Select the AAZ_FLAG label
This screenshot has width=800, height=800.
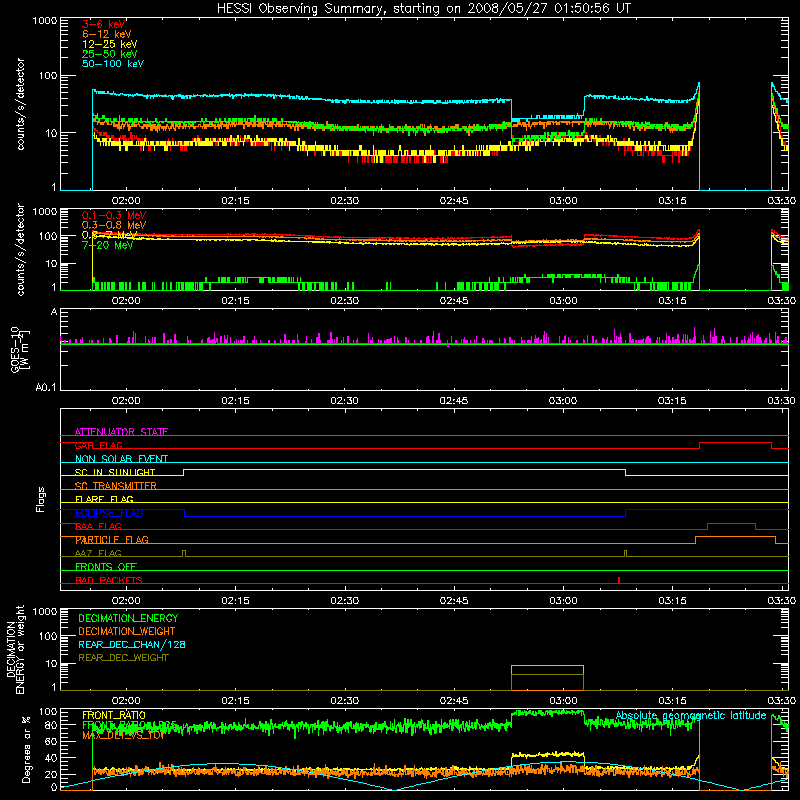(x=98, y=553)
